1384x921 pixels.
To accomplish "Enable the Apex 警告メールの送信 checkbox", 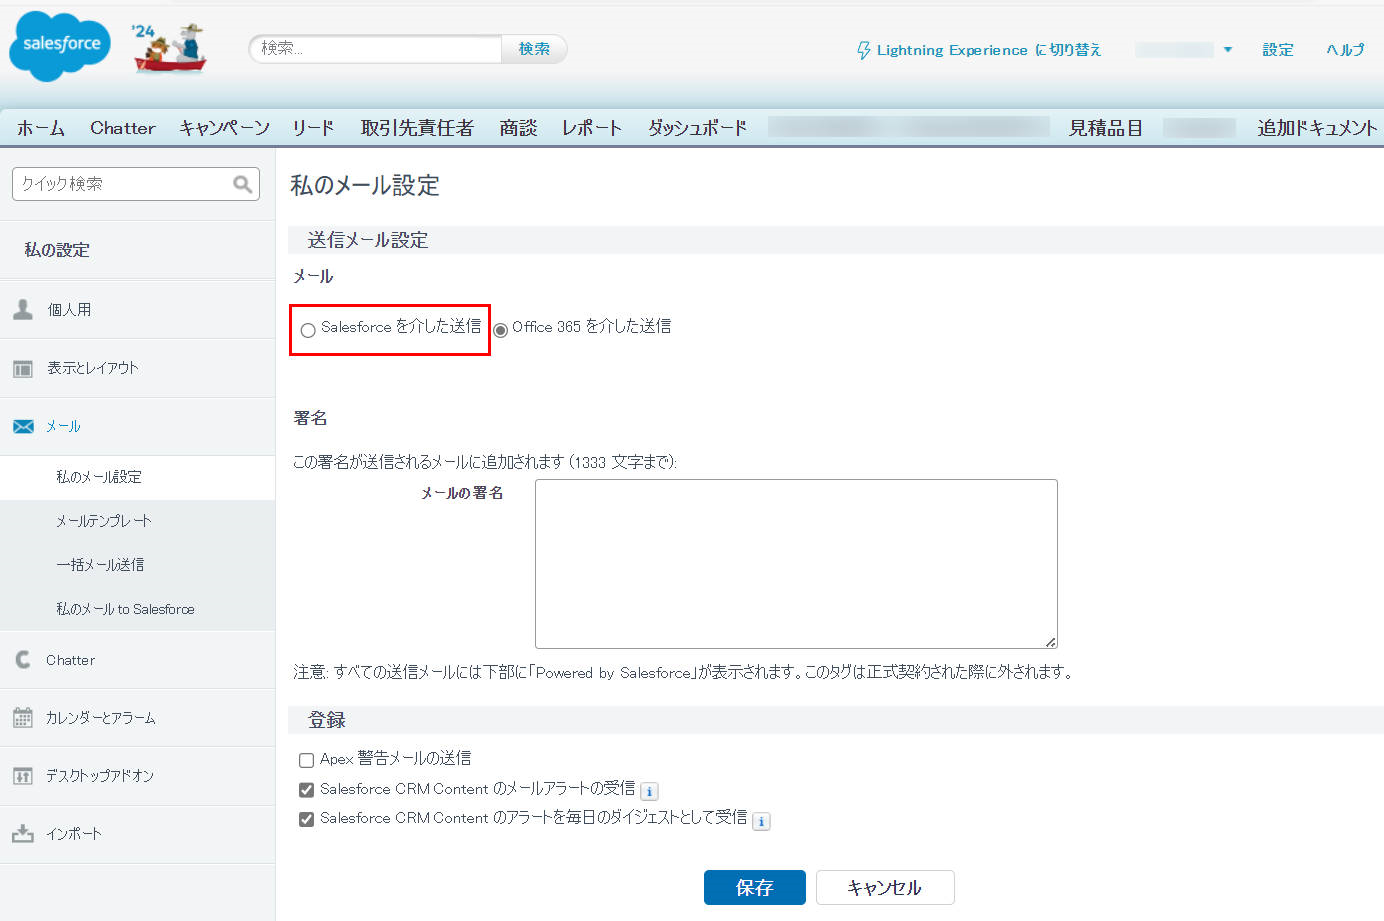I will pyautogui.click(x=306, y=760).
